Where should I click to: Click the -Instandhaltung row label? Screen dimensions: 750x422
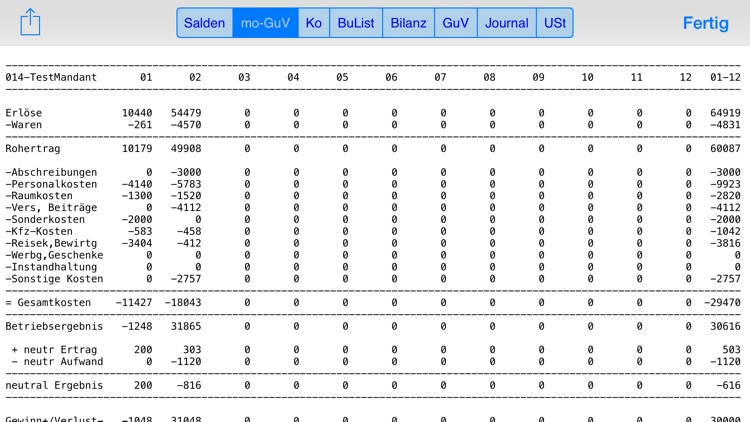pos(51,267)
